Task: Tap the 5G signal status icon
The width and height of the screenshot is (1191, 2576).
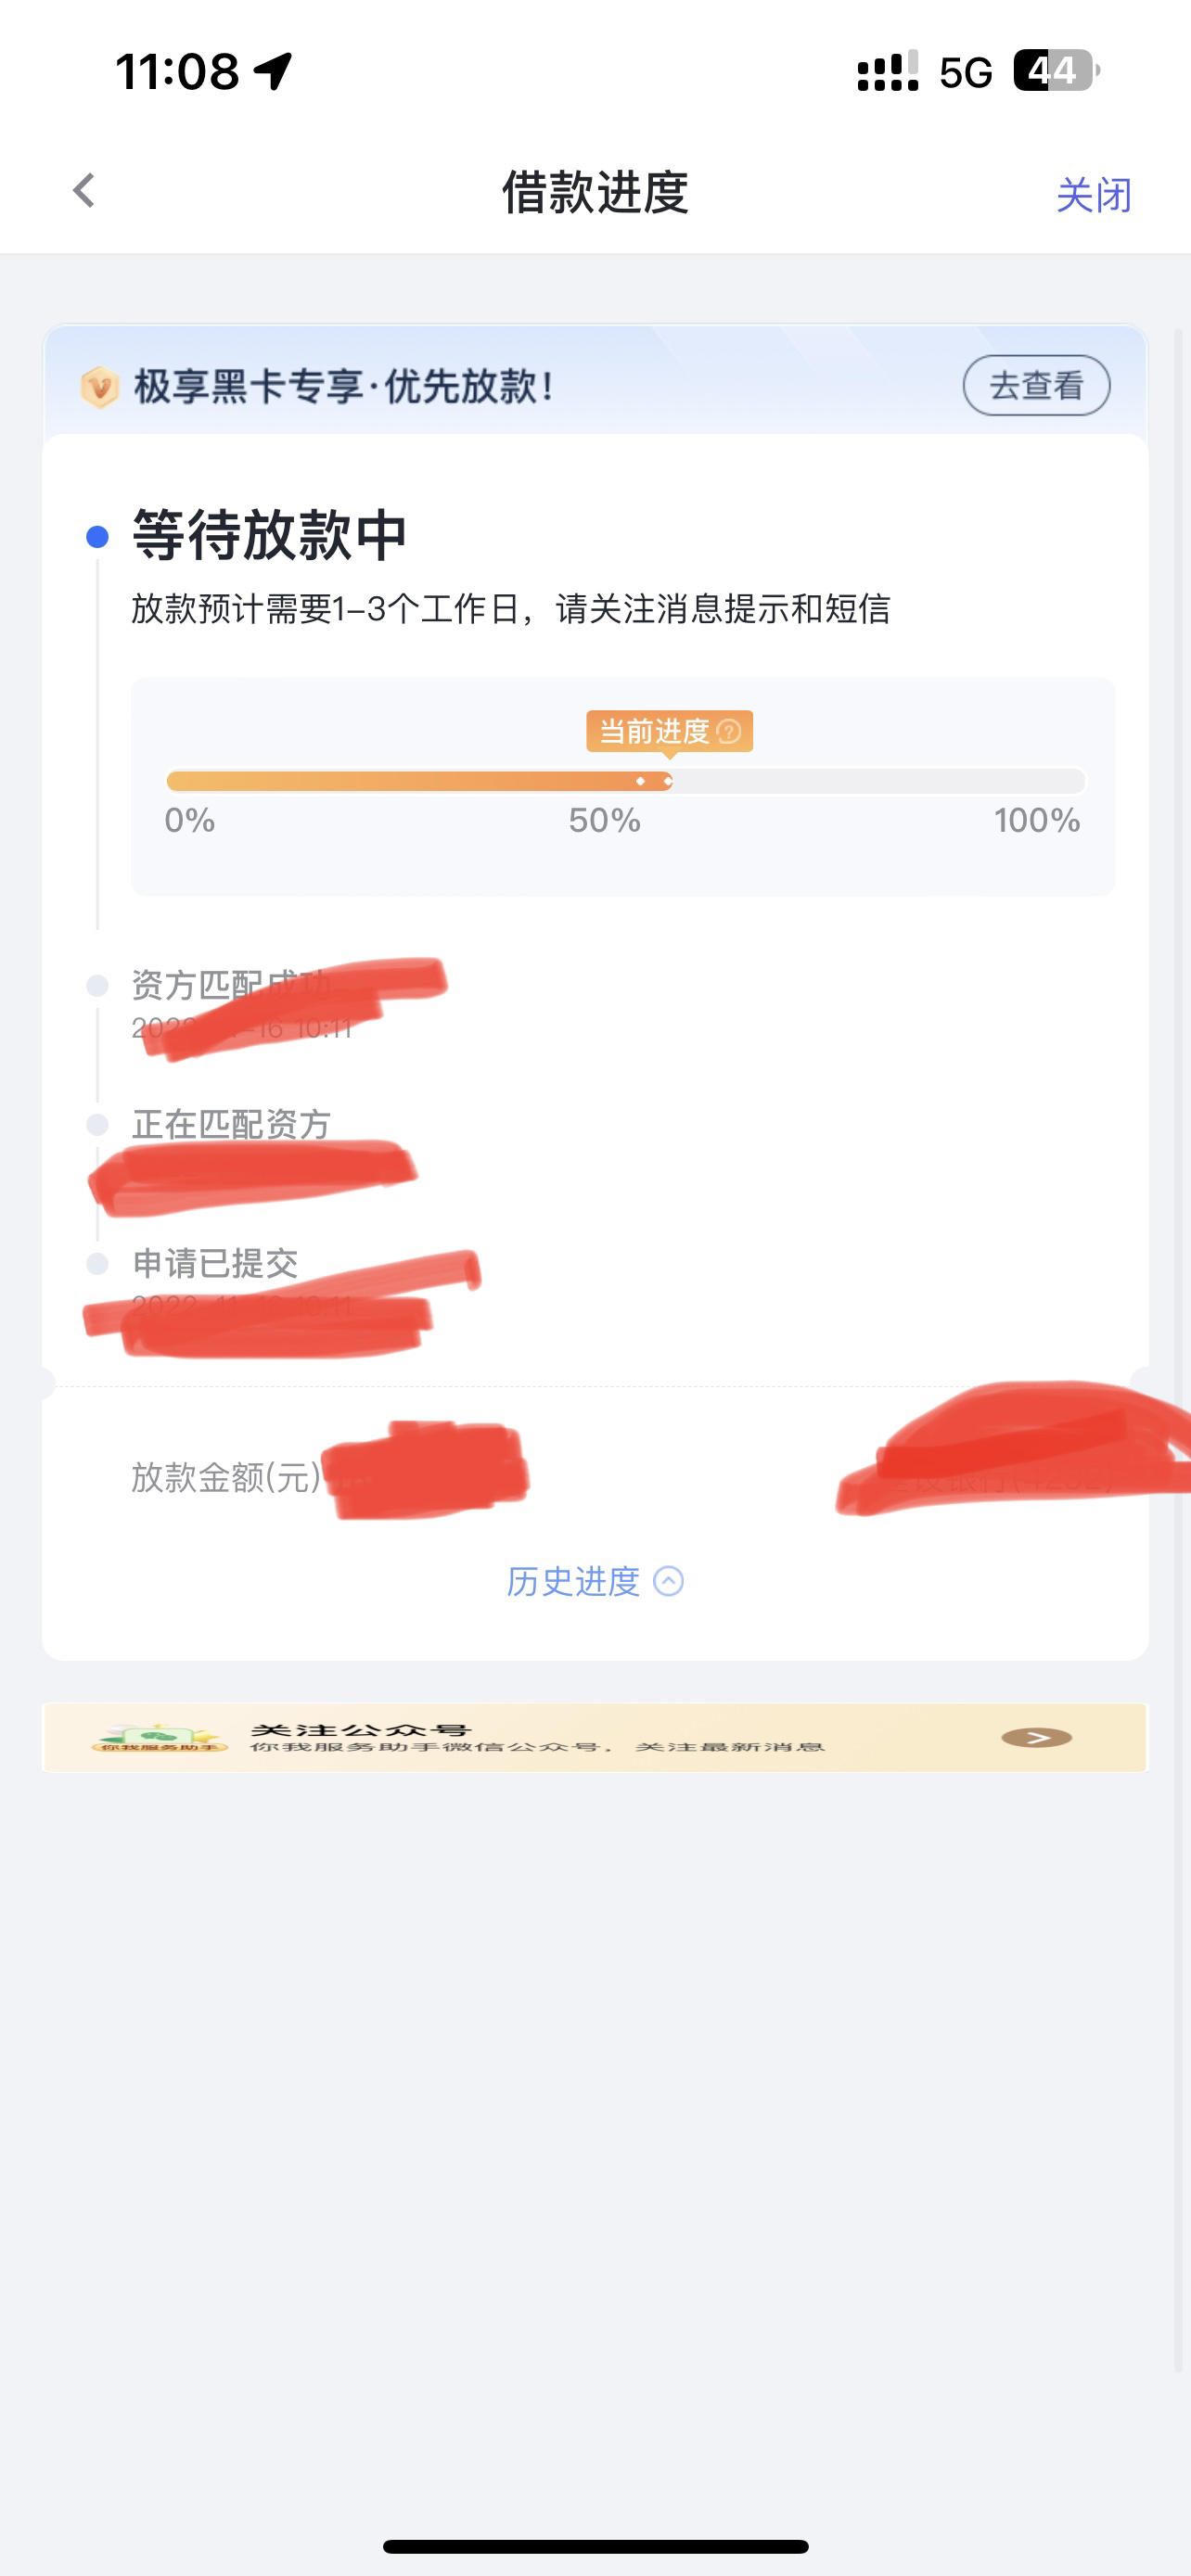Action: [x=966, y=72]
